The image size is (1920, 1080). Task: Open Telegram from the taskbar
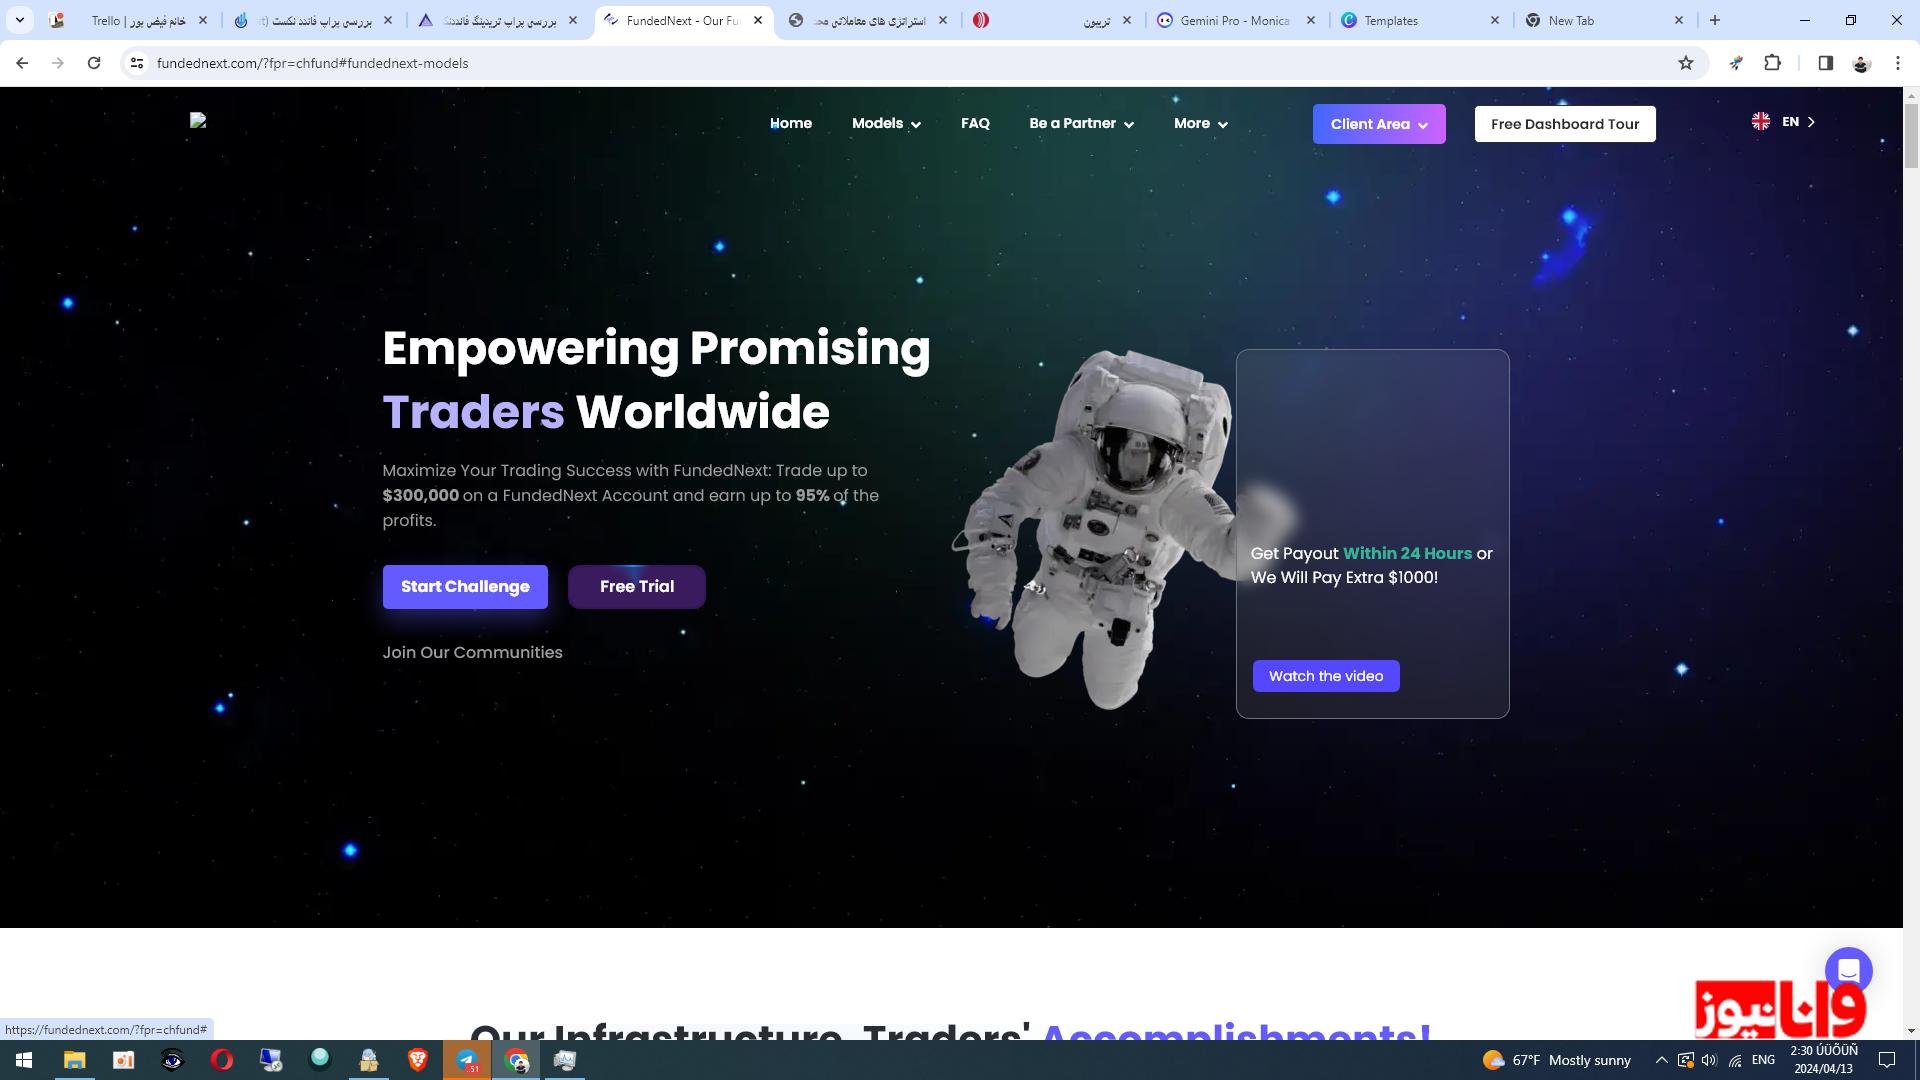click(466, 1060)
